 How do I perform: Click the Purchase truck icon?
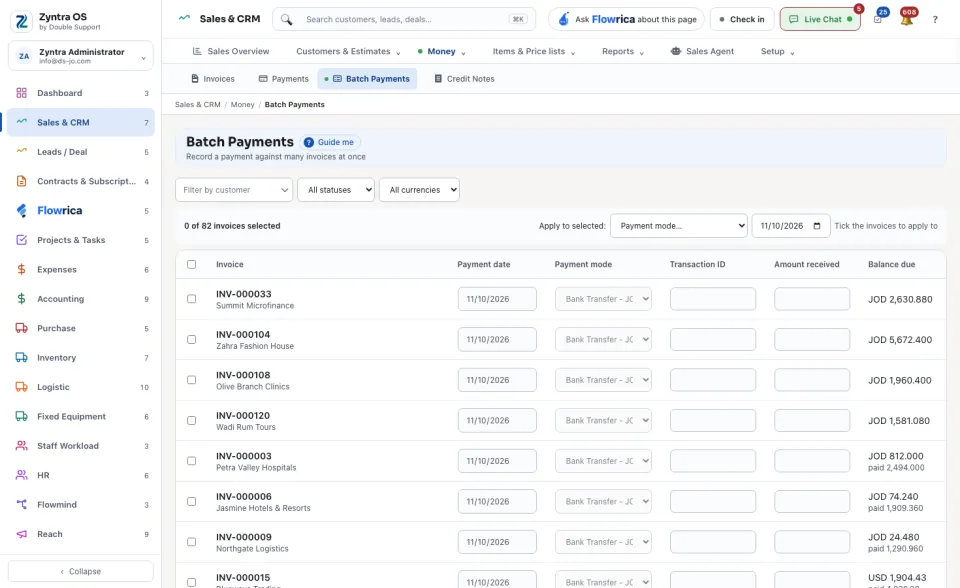pos(21,328)
